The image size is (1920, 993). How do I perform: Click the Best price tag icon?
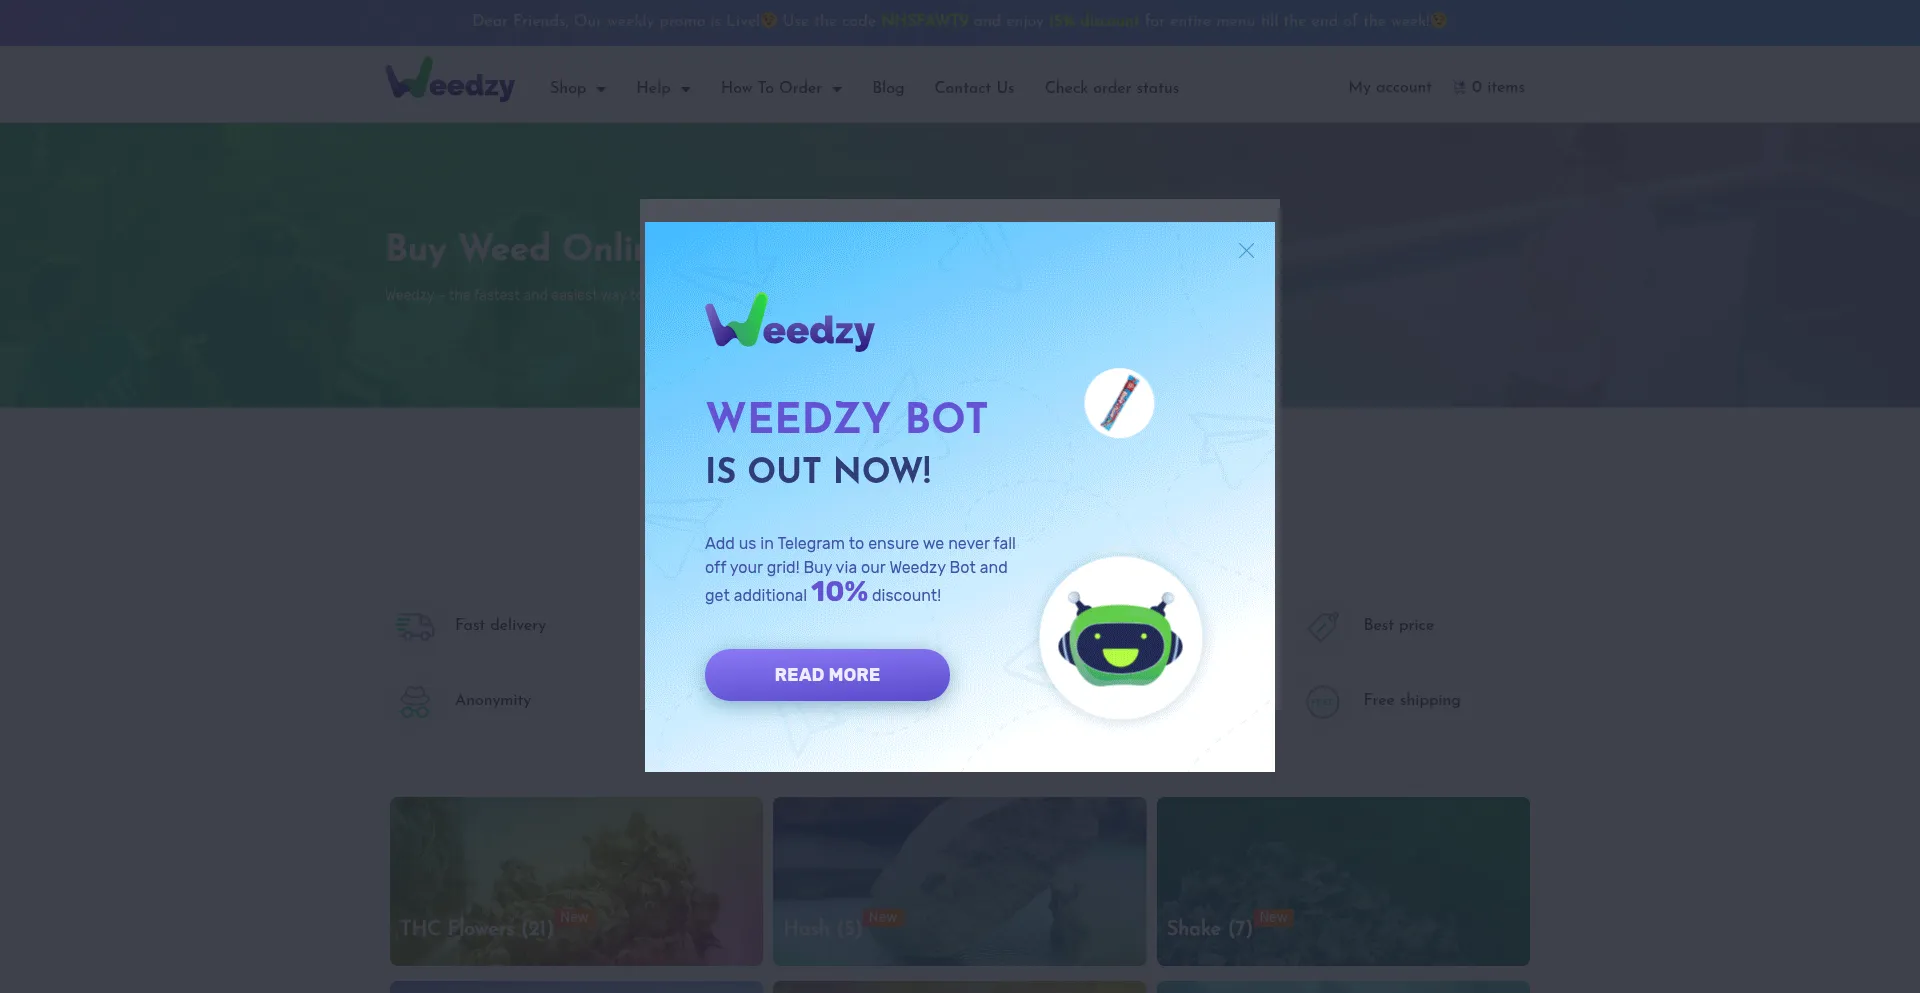pos(1323,626)
